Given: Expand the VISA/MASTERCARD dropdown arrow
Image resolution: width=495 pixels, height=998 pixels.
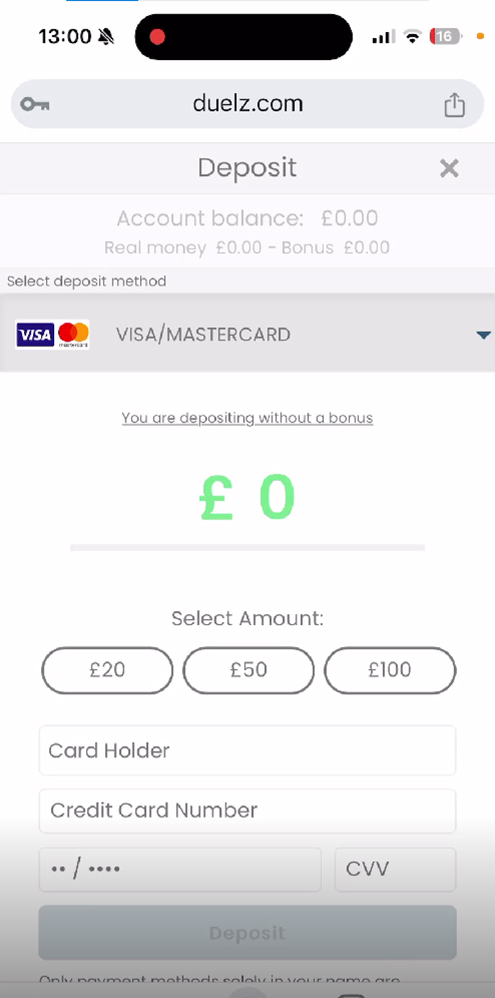Looking at the screenshot, I should coord(484,335).
